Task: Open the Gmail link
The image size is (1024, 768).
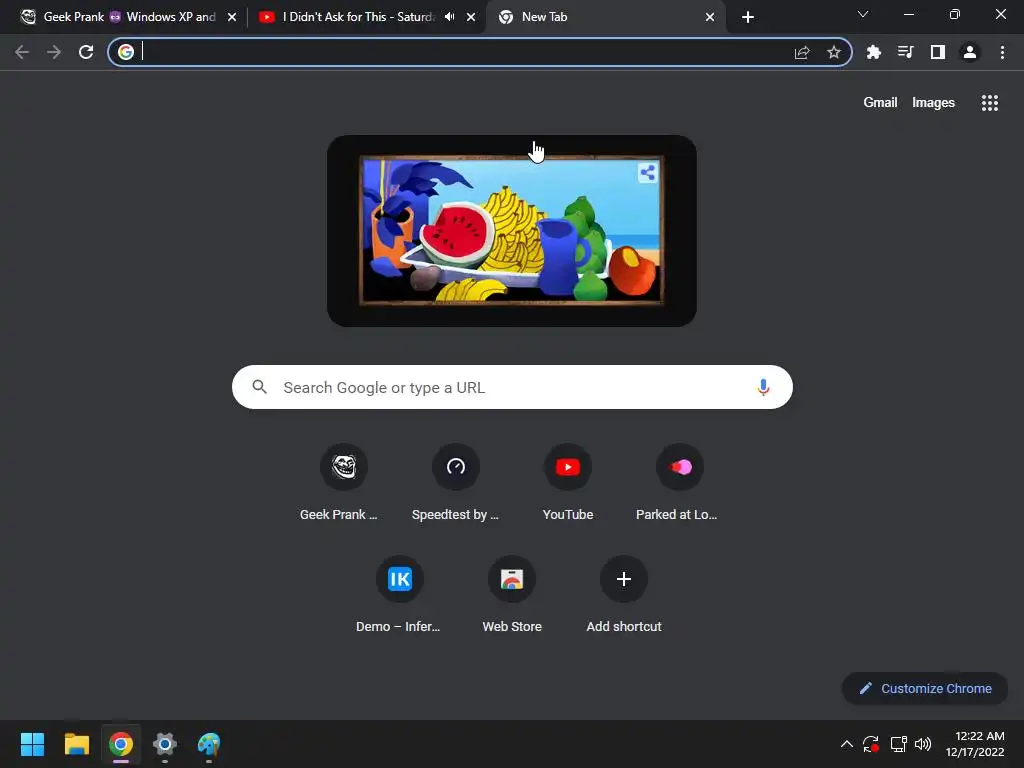Action: [x=880, y=103]
